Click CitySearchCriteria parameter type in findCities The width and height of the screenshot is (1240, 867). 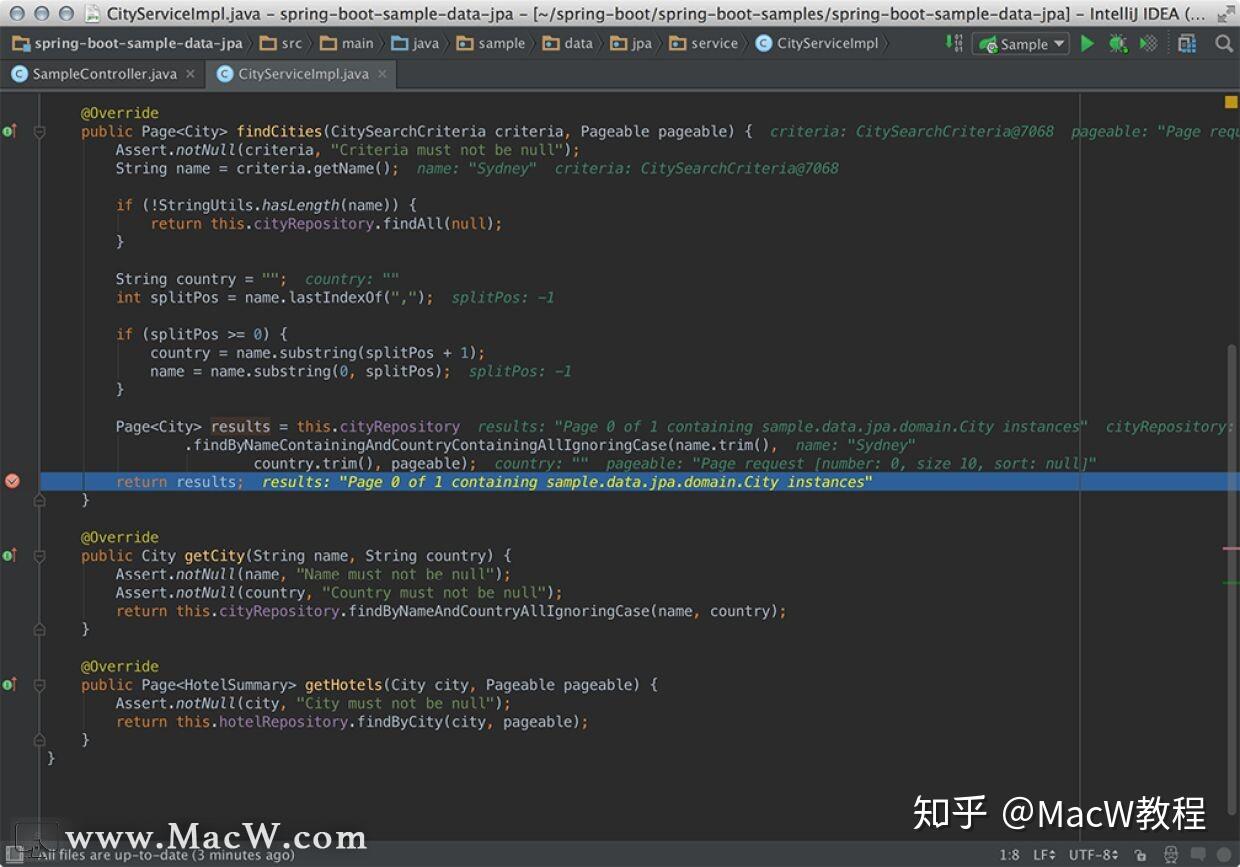point(408,131)
